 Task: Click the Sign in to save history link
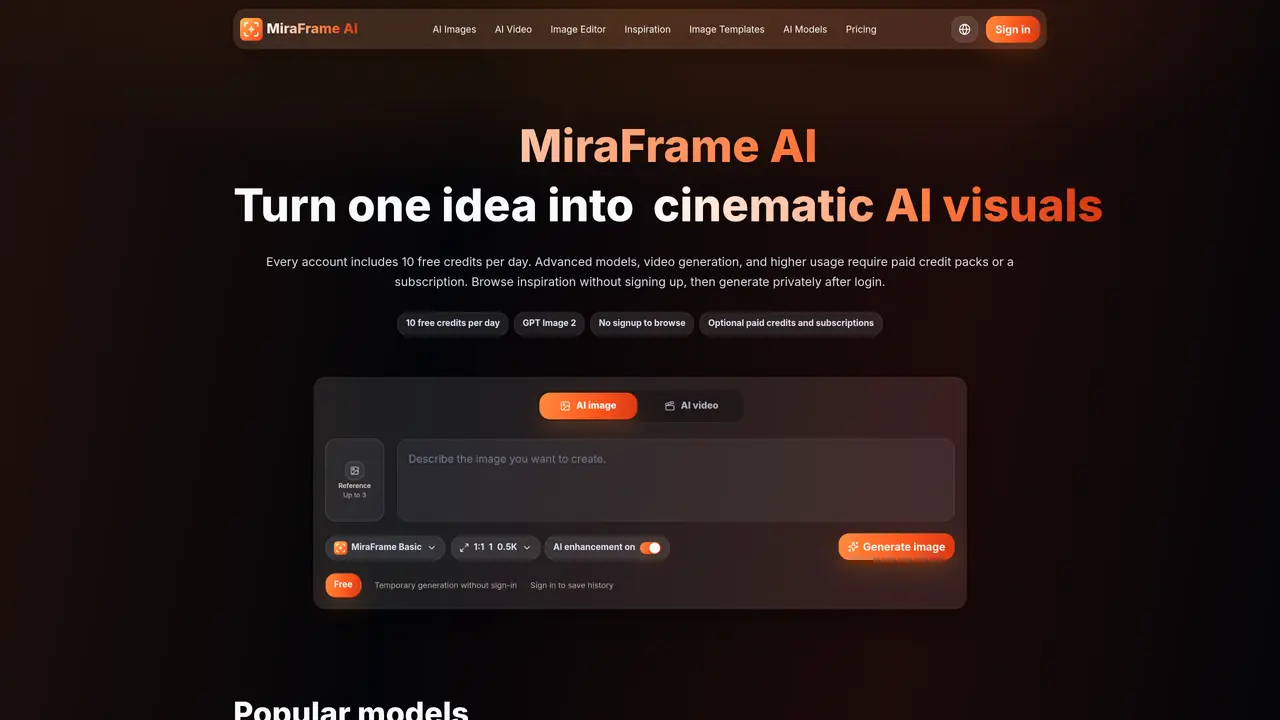(572, 585)
